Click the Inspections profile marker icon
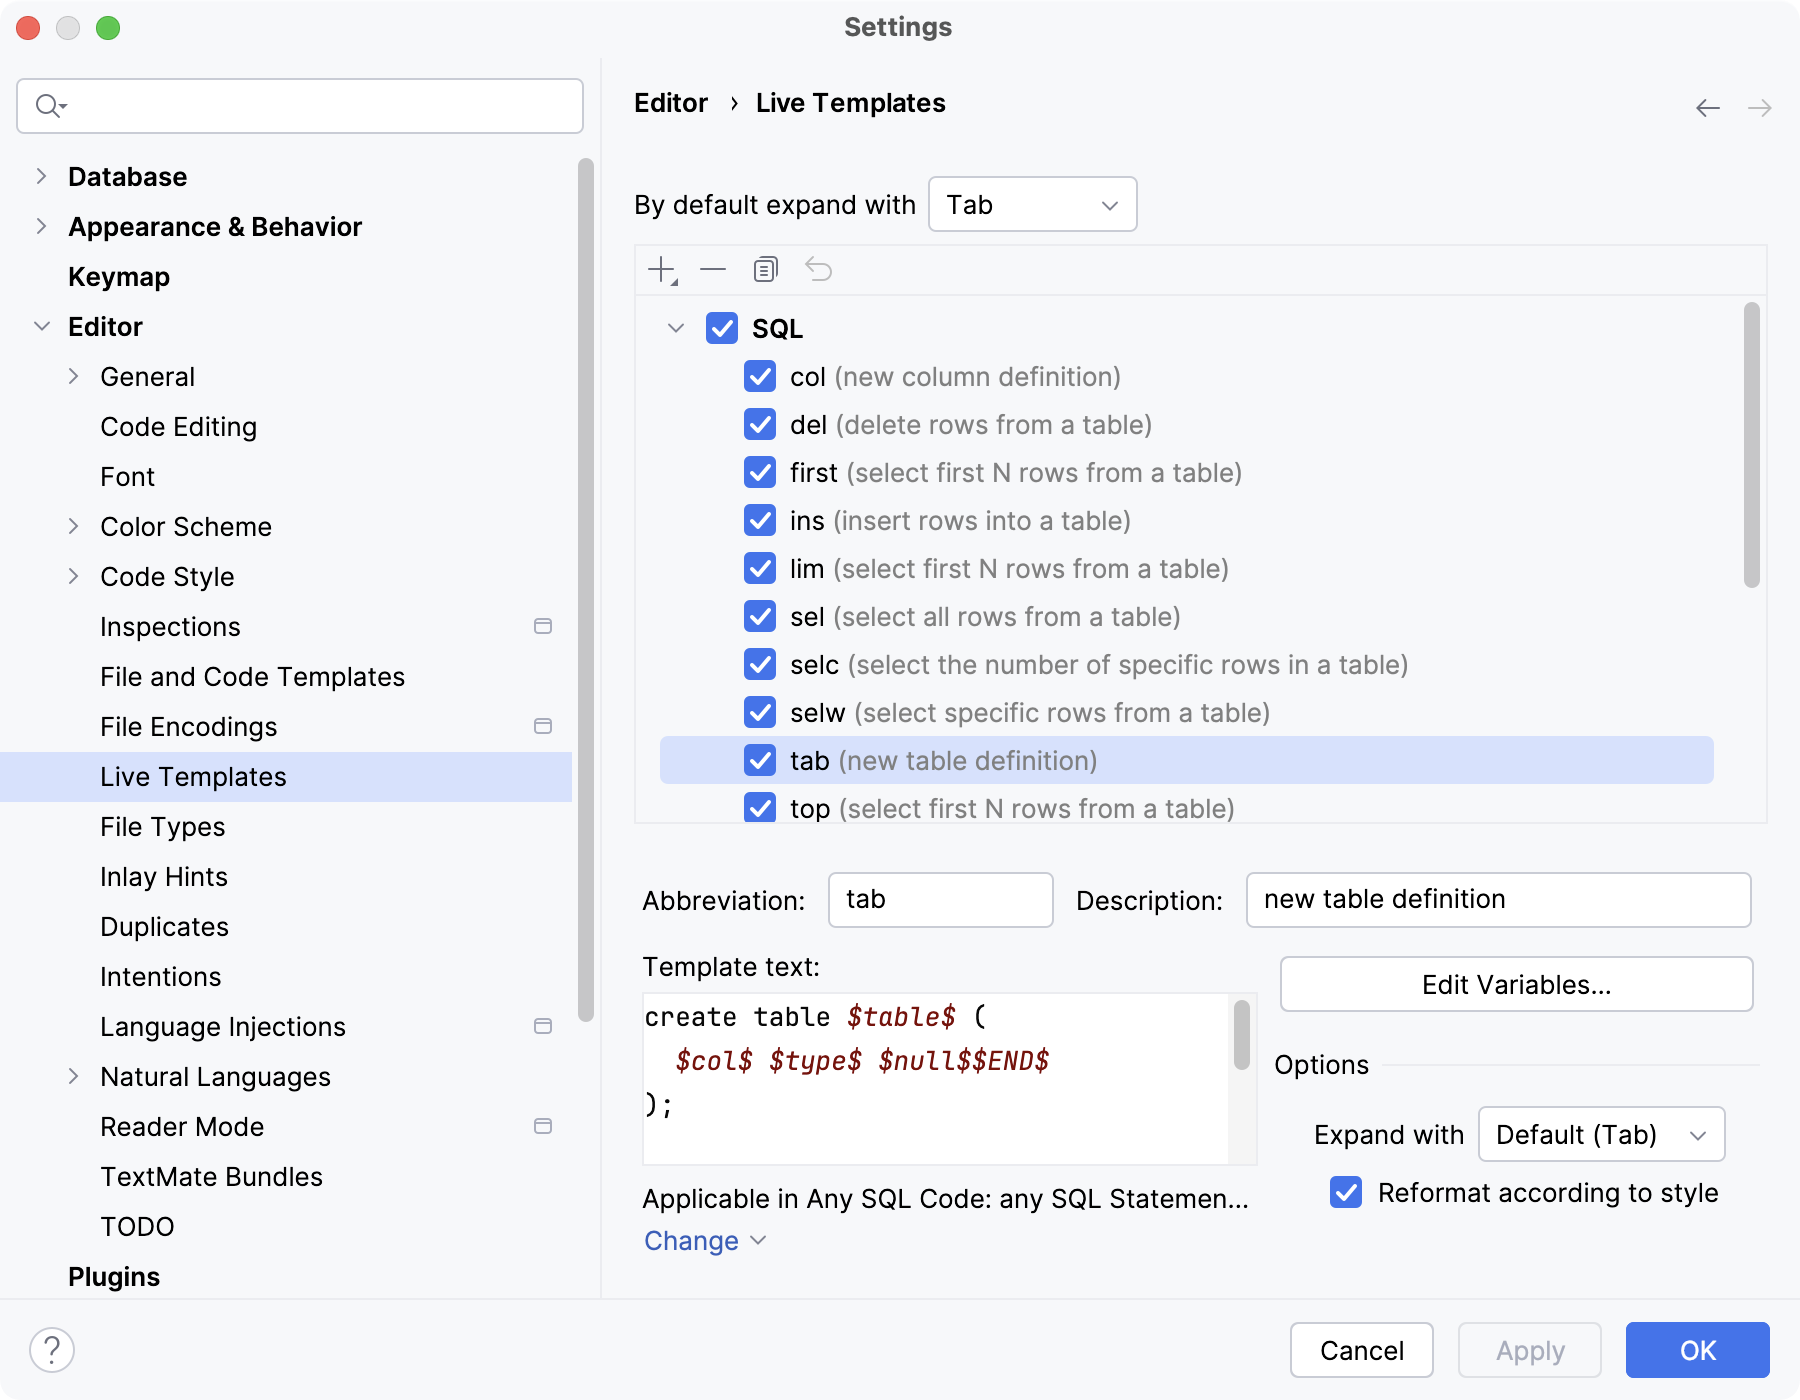The width and height of the screenshot is (1800, 1400). (x=543, y=626)
